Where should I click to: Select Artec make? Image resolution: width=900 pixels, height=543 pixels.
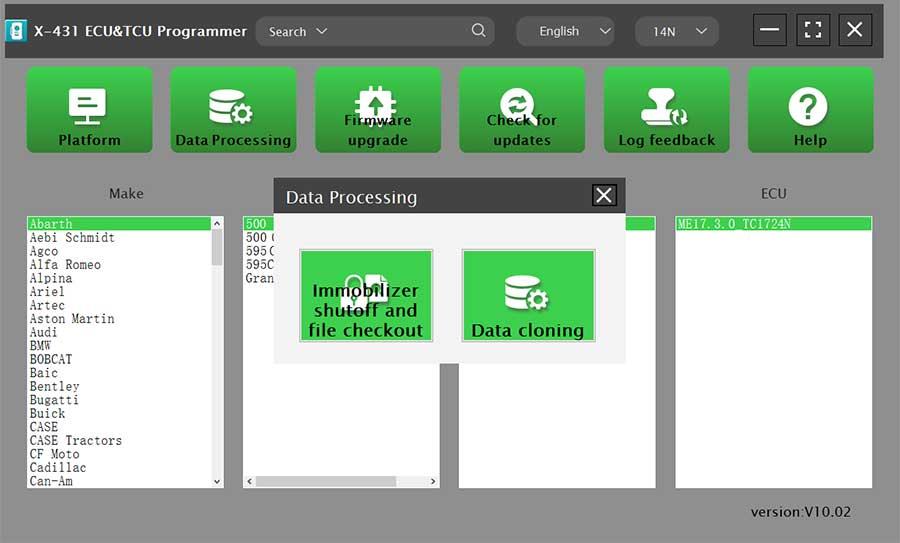(119, 305)
